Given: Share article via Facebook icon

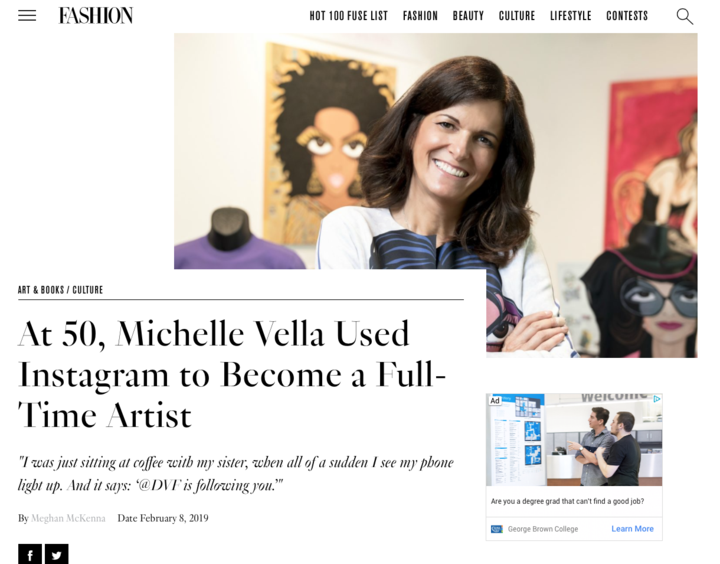Looking at the screenshot, I should tap(30, 554).
